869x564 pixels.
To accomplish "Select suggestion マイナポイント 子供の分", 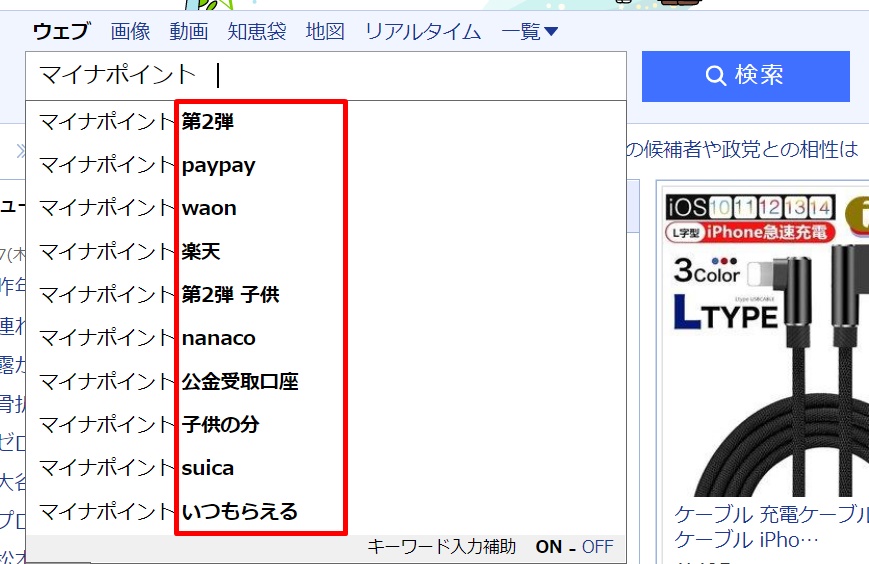I will (x=326, y=424).
